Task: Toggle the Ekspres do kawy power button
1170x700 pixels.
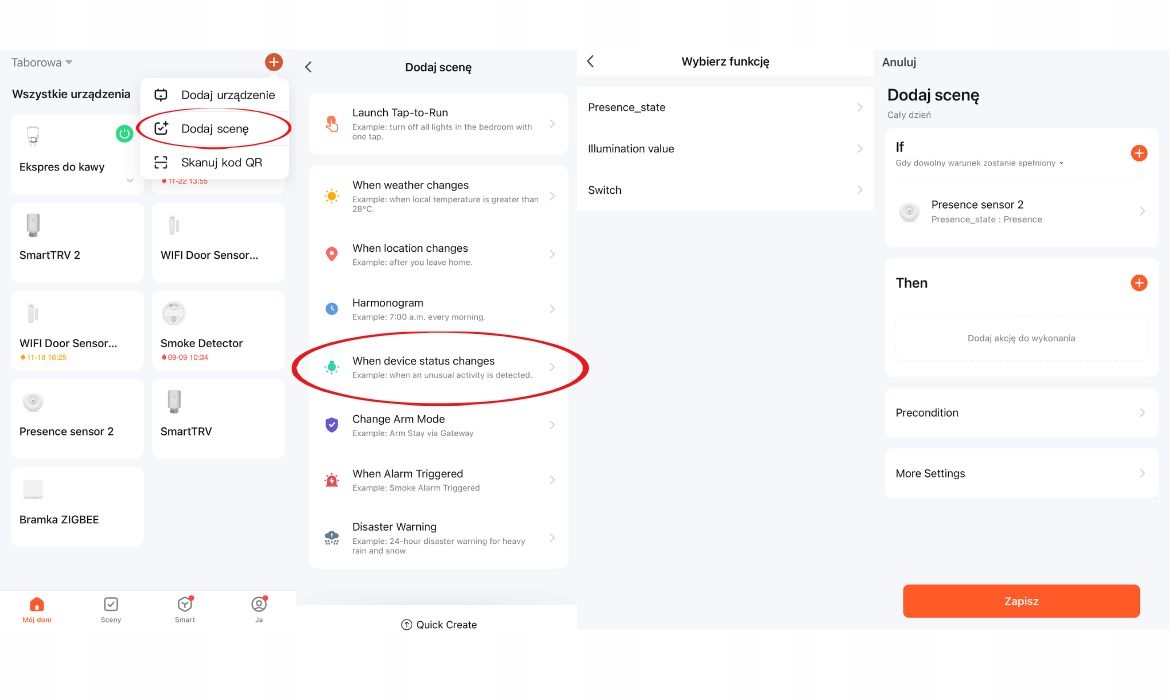Action: click(x=124, y=133)
